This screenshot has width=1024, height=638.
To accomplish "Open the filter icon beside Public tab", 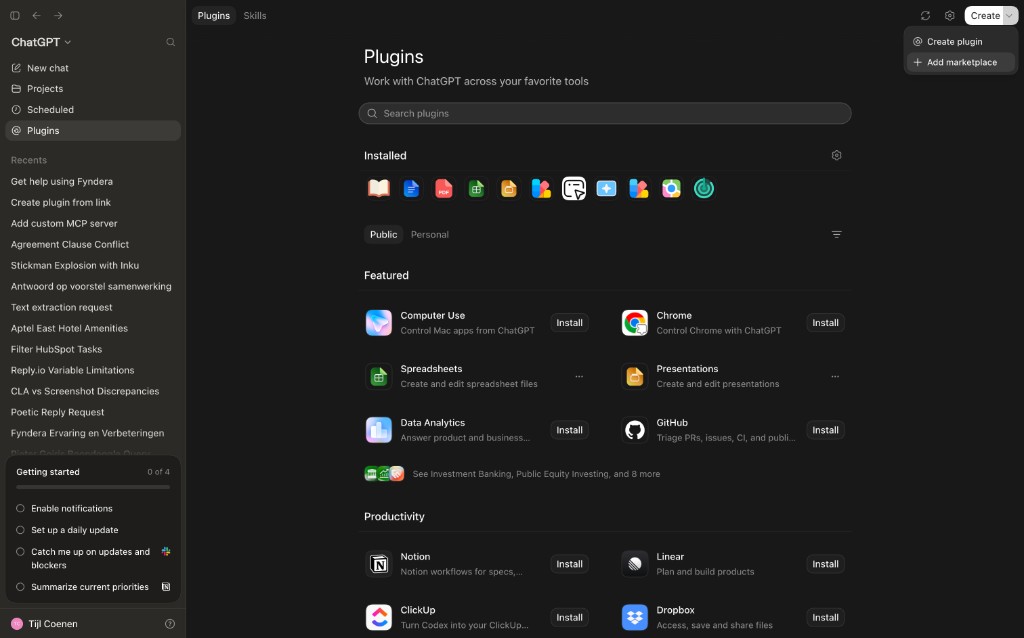I will 837,234.
